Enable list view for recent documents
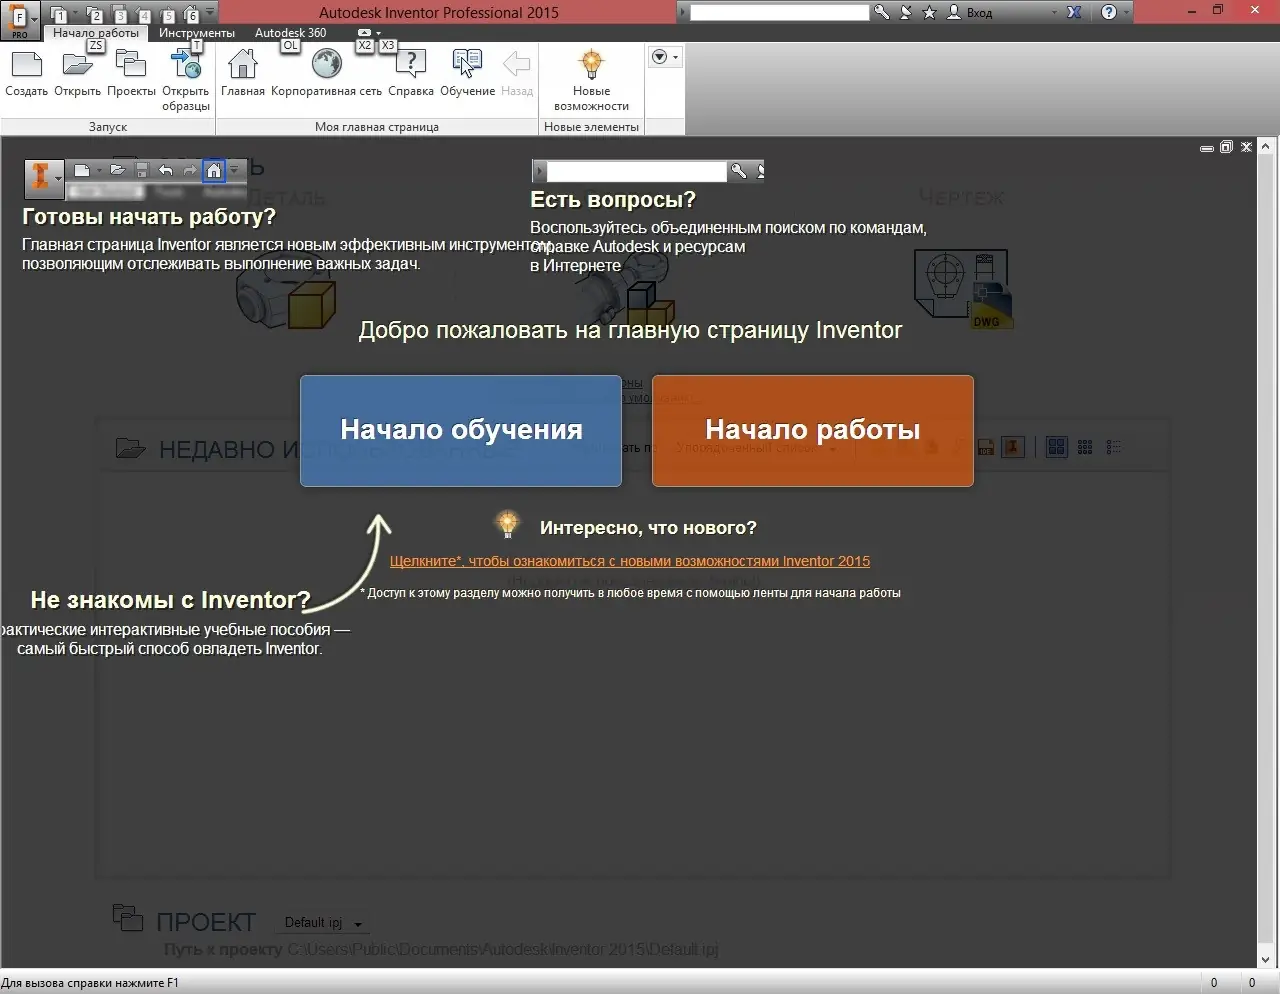This screenshot has height=994, width=1280. click(1113, 447)
